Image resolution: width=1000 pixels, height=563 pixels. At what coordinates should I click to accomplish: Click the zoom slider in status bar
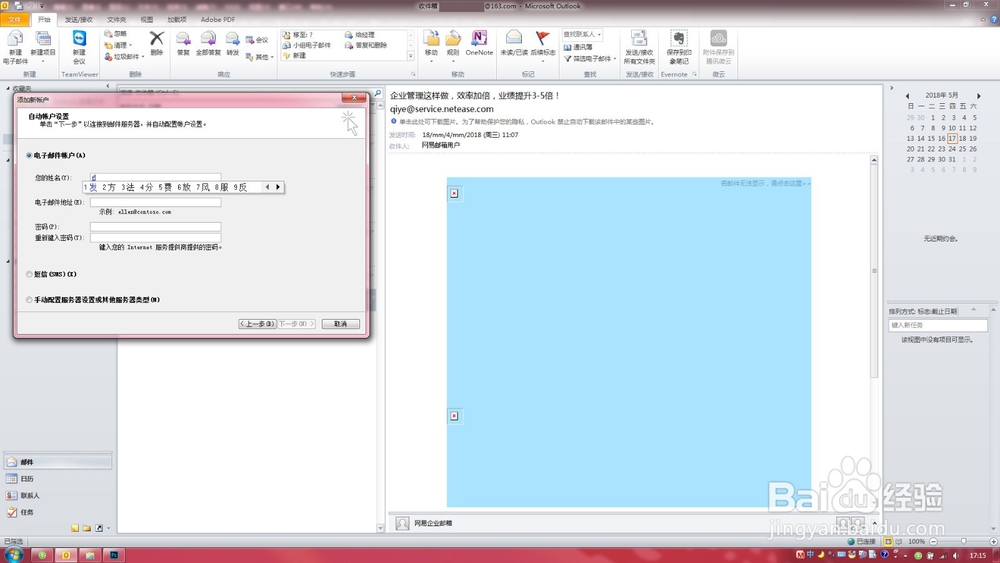point(963,541)
